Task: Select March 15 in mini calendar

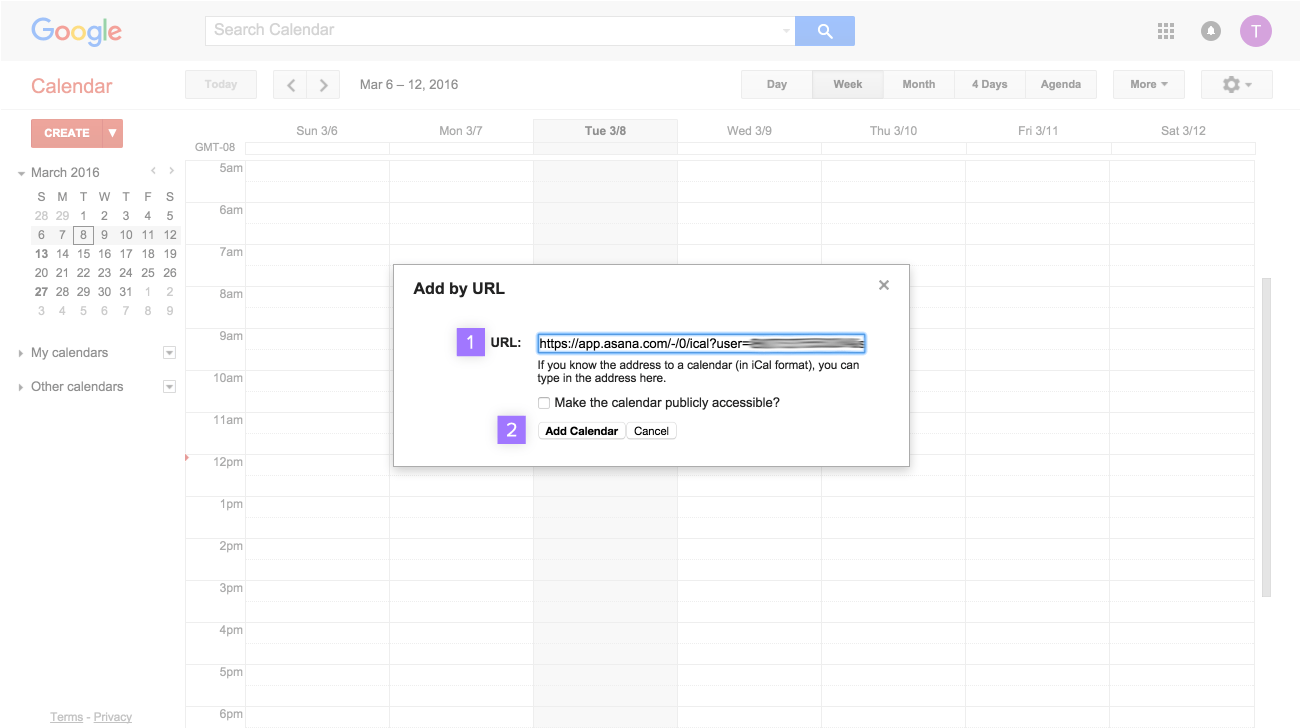Action: coord(84,254)
